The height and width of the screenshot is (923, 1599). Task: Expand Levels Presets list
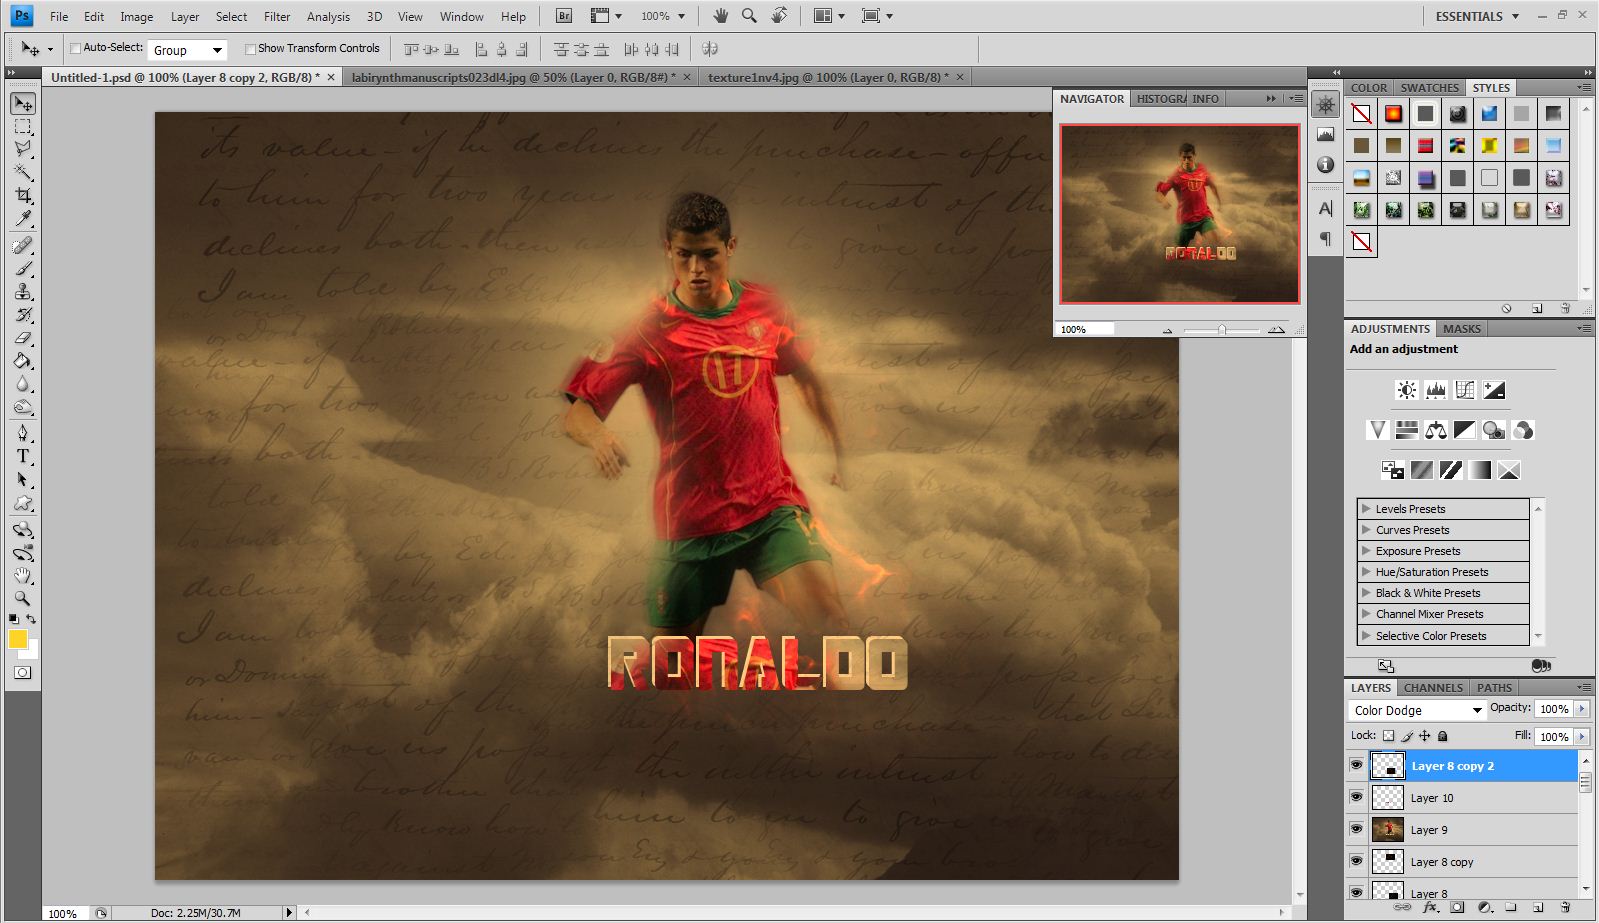click(1367, 509)
